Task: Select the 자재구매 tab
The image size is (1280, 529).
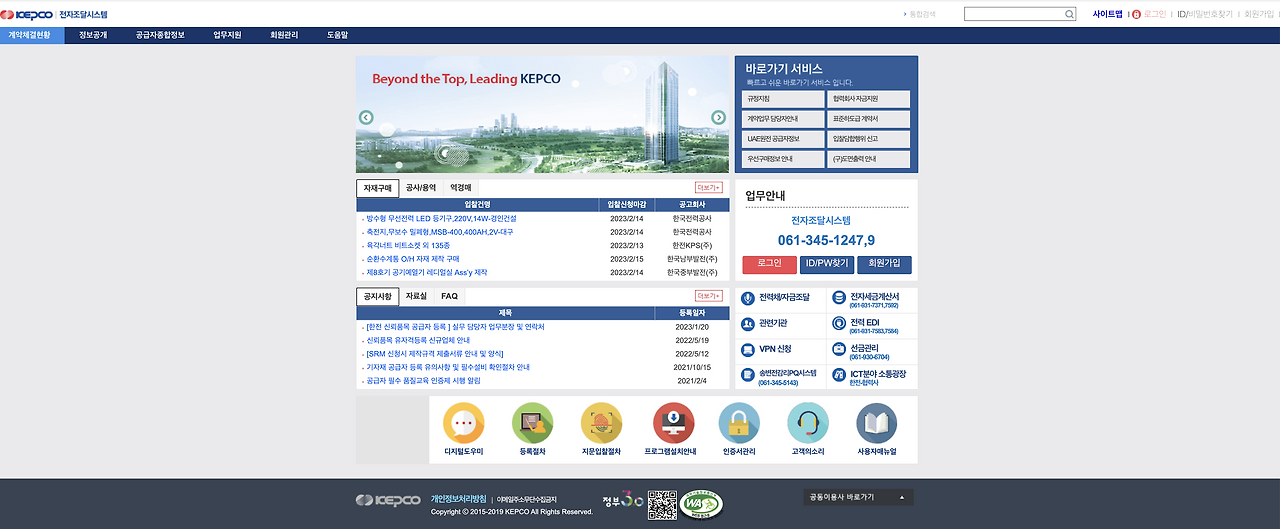Action: point(377,188)
